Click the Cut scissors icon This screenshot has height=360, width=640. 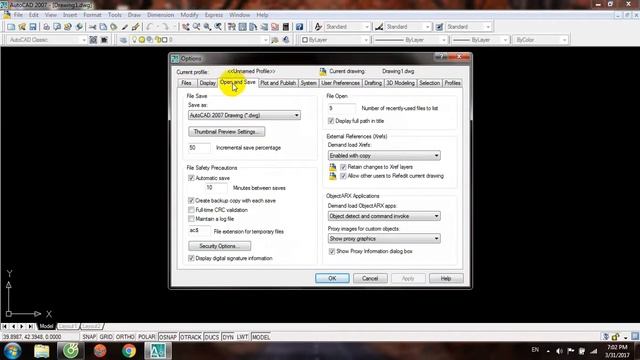[x=92, y=27]
